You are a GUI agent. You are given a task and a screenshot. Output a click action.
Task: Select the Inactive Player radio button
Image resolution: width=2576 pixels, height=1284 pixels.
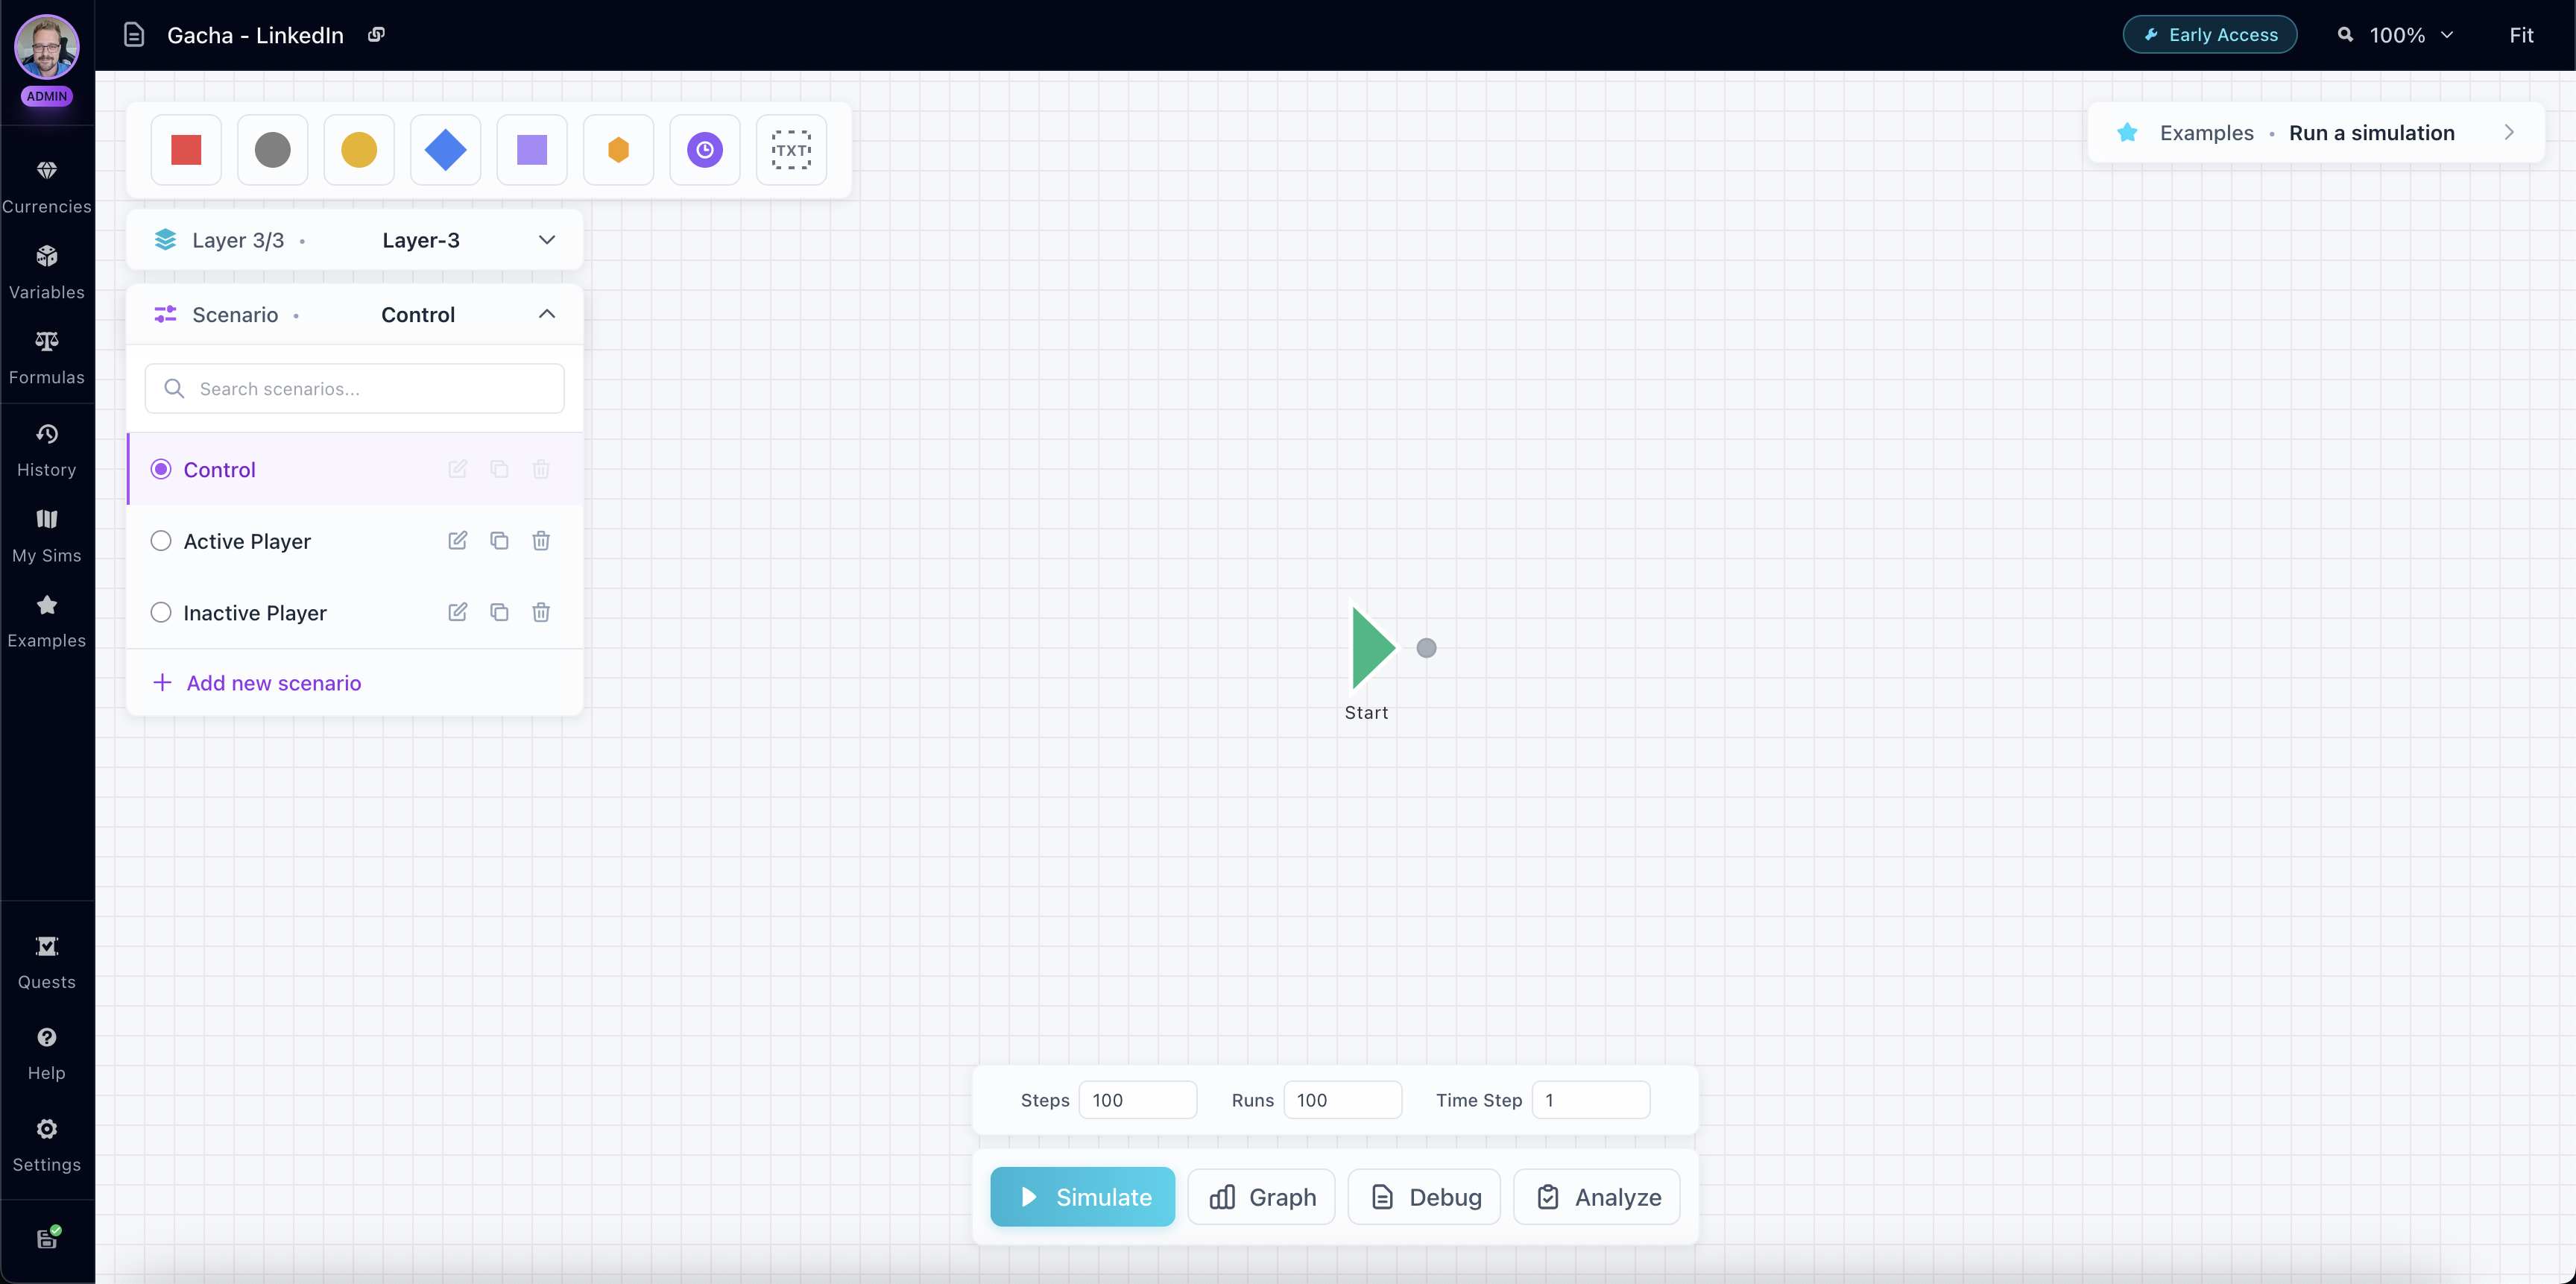click(x=161, y=612)
